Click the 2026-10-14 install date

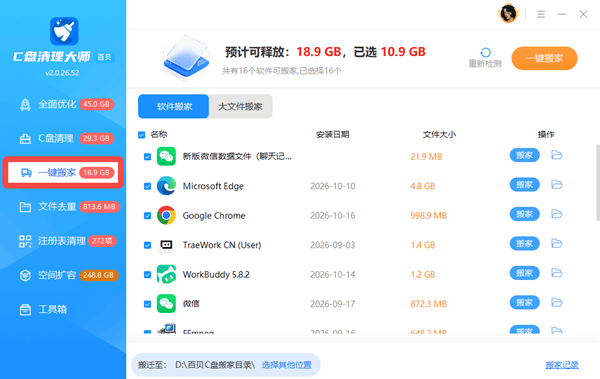(x=333, y=274)
